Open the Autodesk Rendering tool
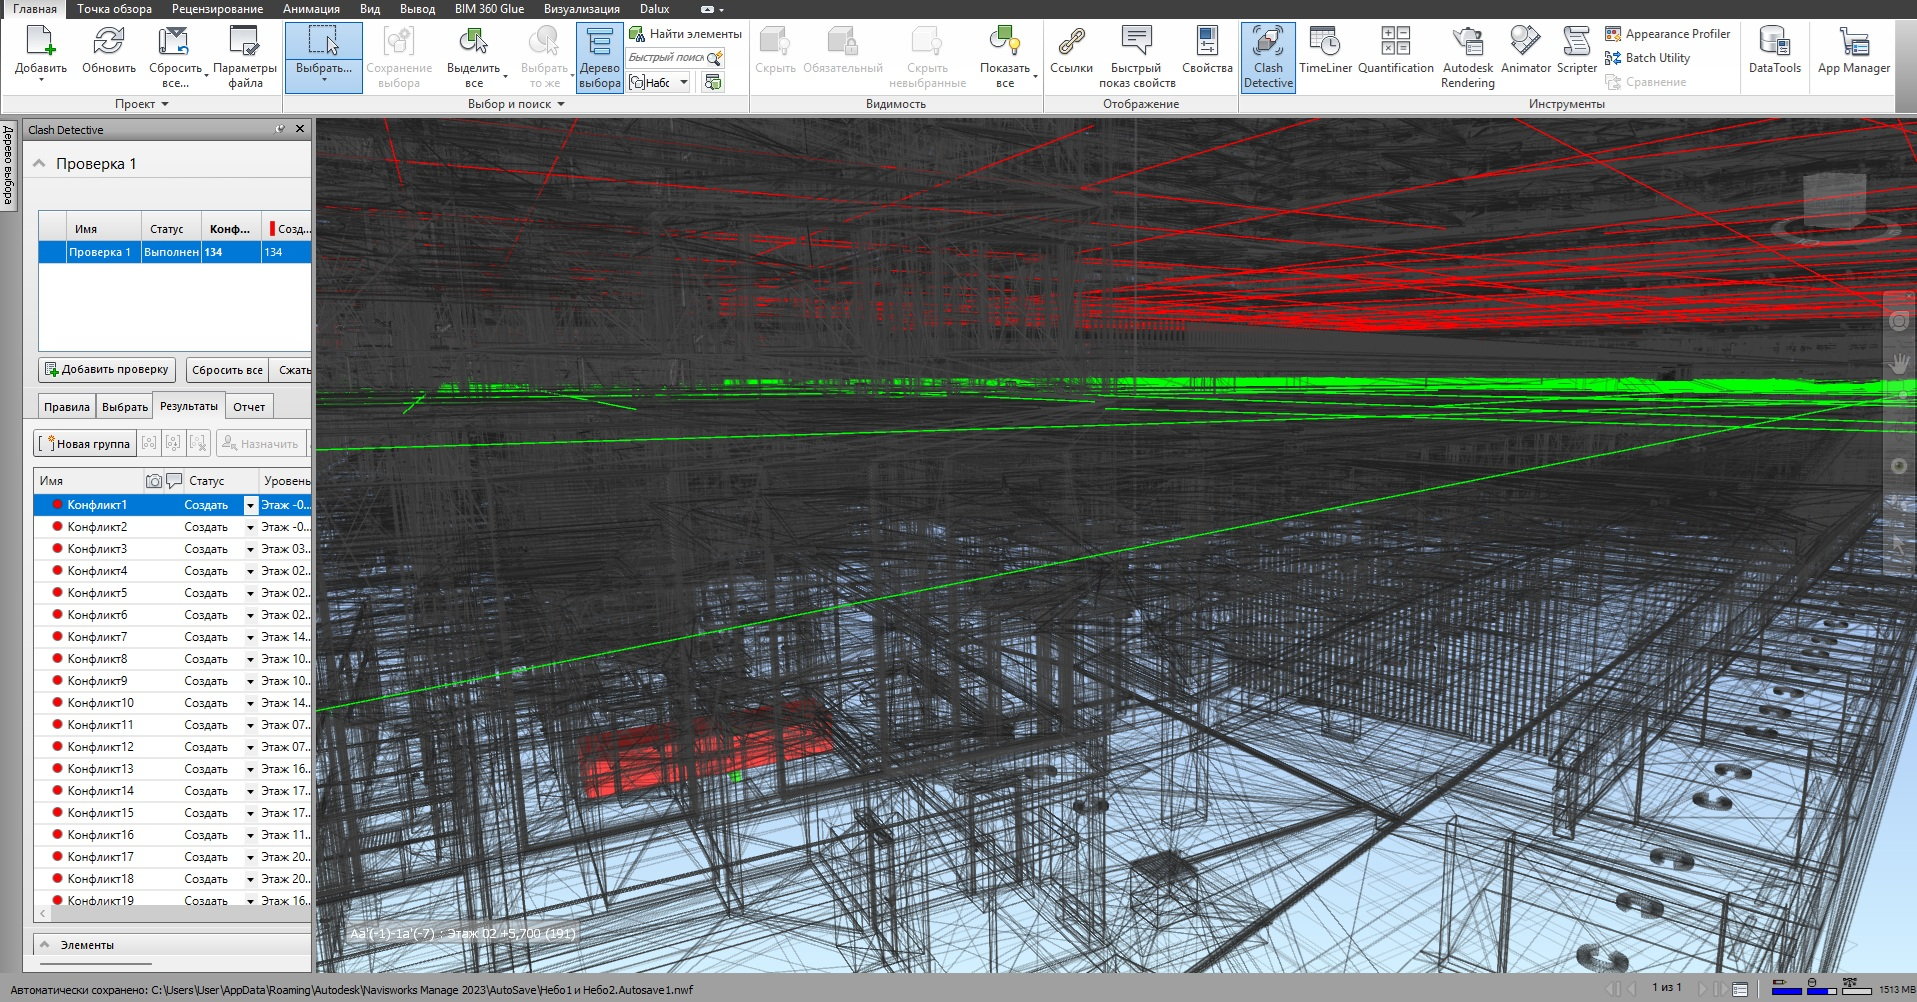The image size is (1917, 1002). coord(1467,57)
